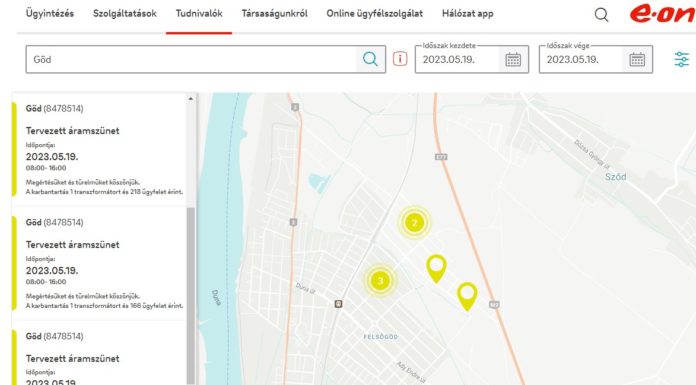Open the Hálózat app menu item

[467, 14]
